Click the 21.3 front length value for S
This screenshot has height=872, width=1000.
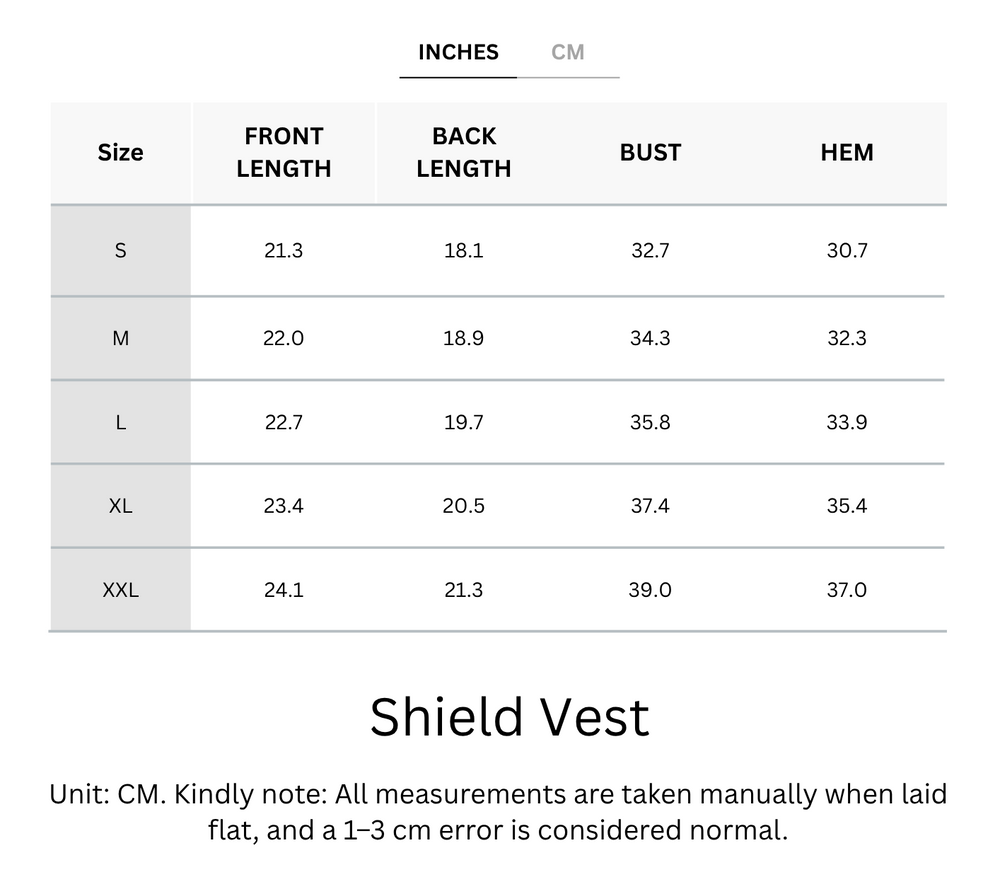click(284, 250)
